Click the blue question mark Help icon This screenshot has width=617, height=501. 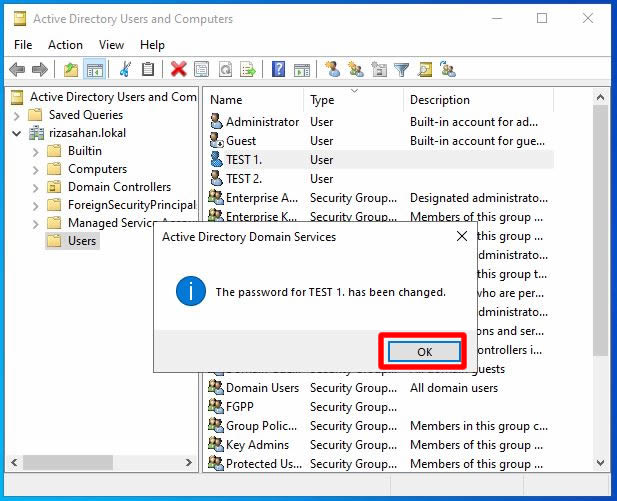point(278,70)
